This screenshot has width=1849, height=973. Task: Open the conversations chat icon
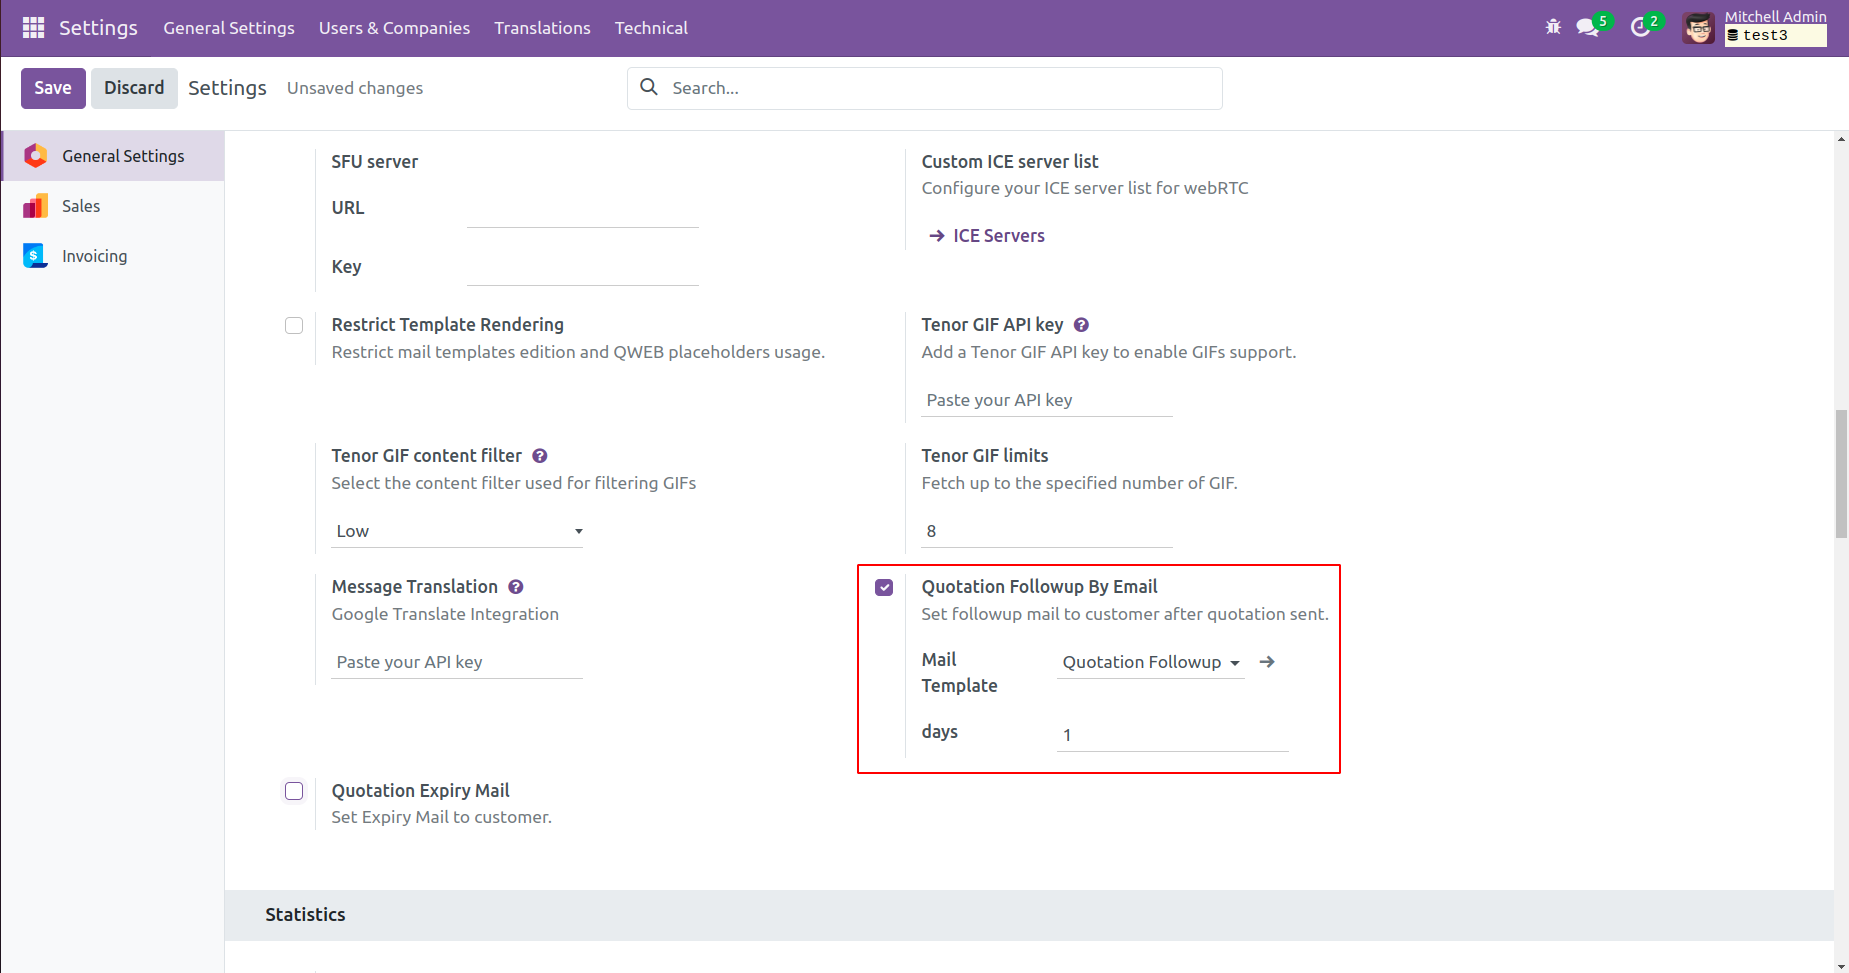pyautogui.click(x=1587, y=27)
